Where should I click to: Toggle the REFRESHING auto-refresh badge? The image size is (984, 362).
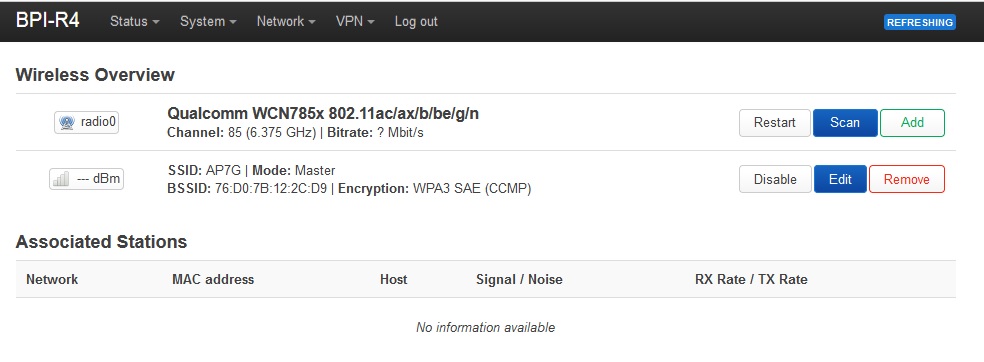pos(919,22)
